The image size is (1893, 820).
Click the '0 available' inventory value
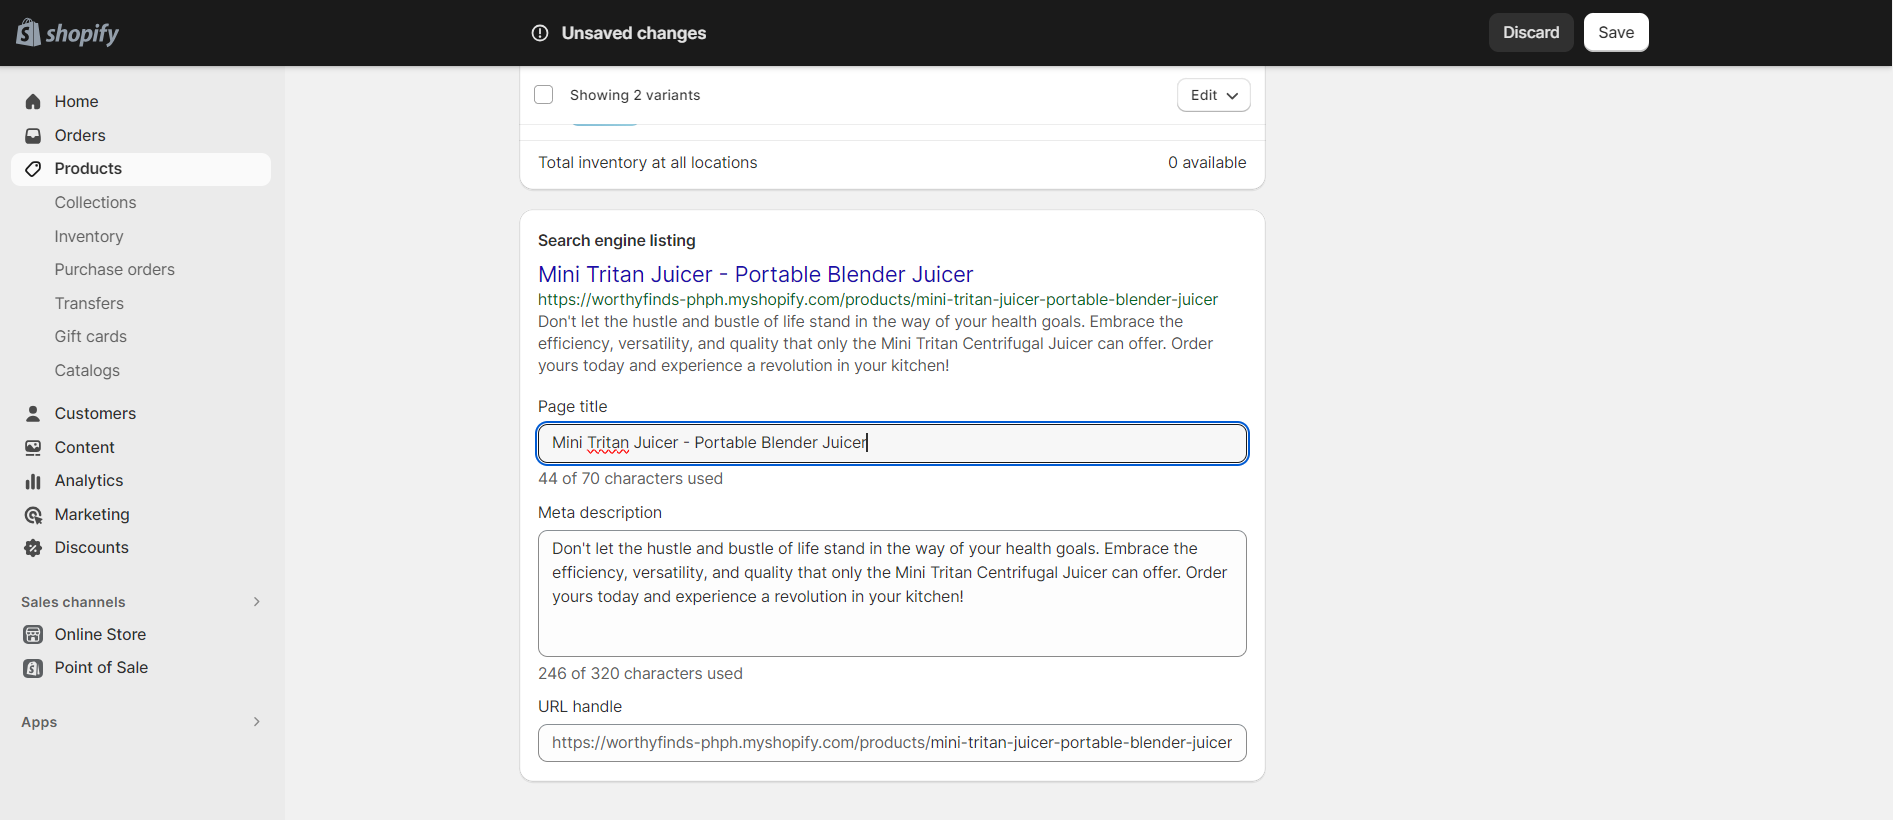point(1207,163)
